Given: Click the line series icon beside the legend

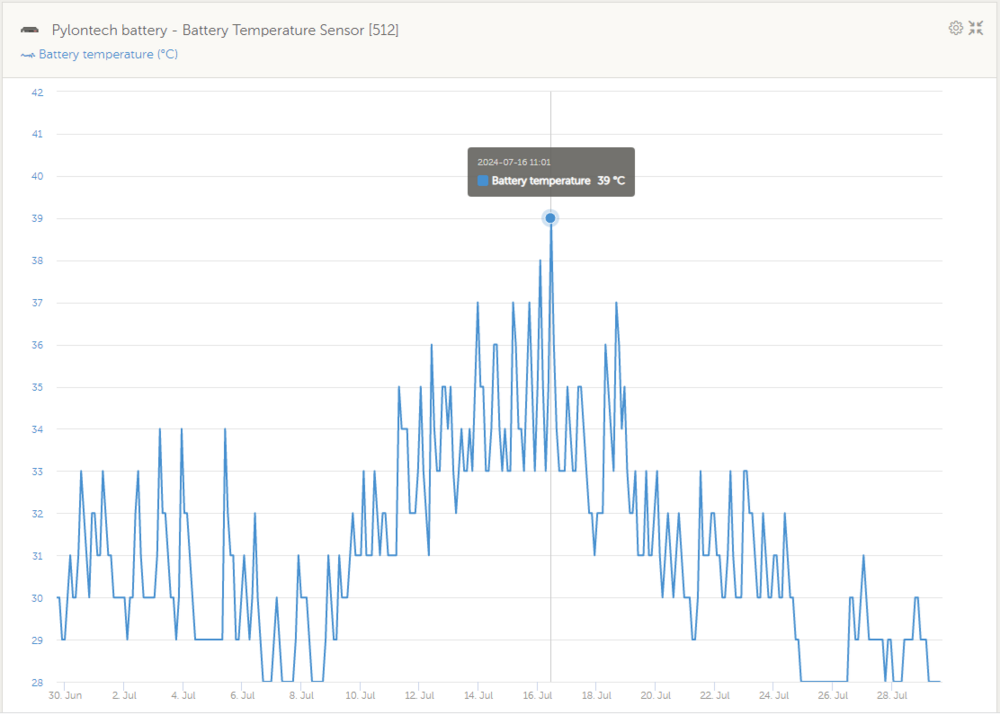Looking at the screenshot, I should [x=27, y=55].
